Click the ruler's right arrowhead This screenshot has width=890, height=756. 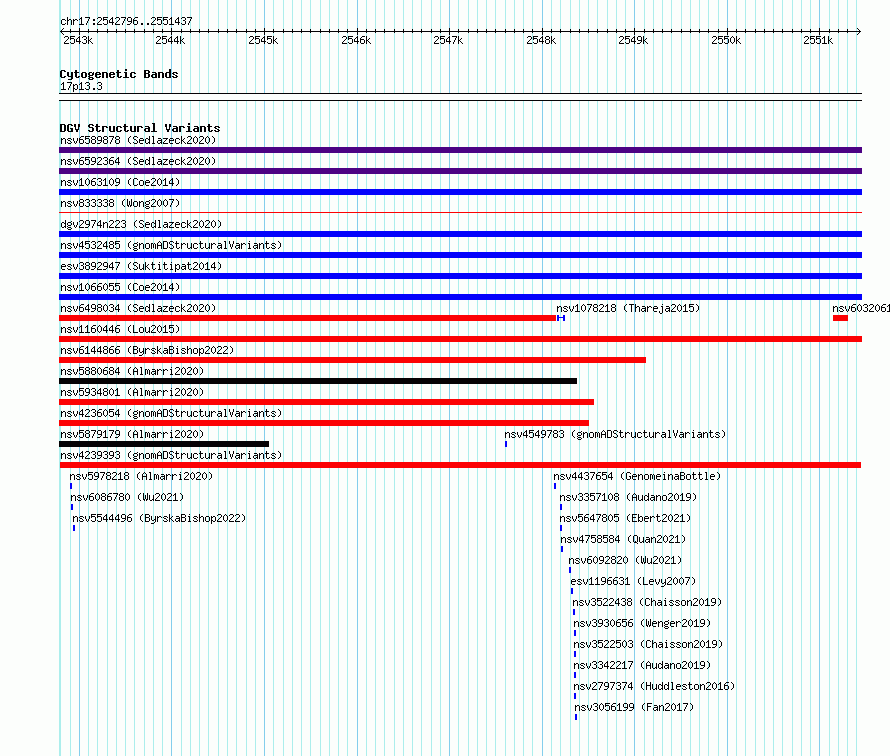(x=859, y=31)
